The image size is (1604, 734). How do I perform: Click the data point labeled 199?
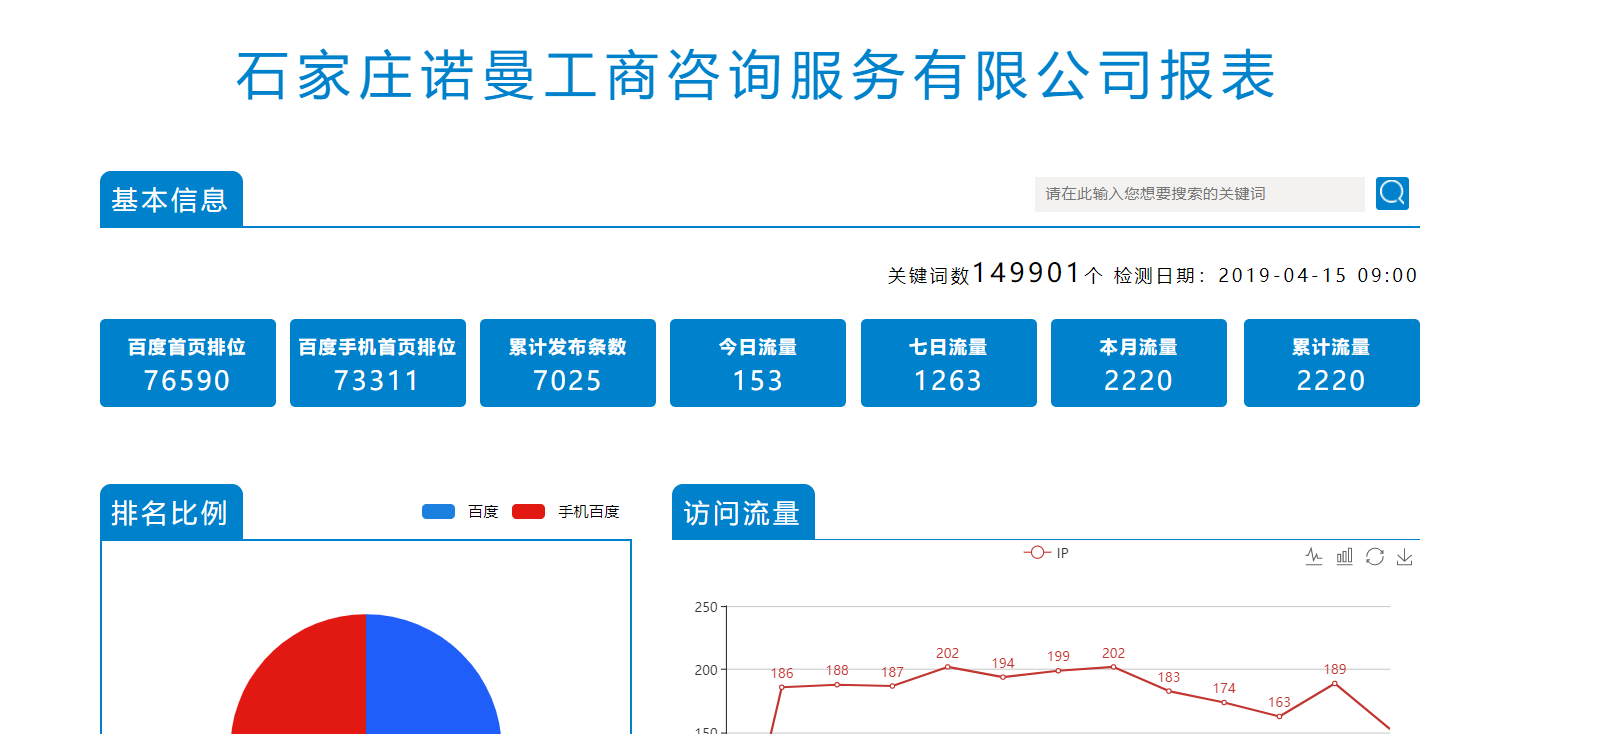tap(1058, 671)
